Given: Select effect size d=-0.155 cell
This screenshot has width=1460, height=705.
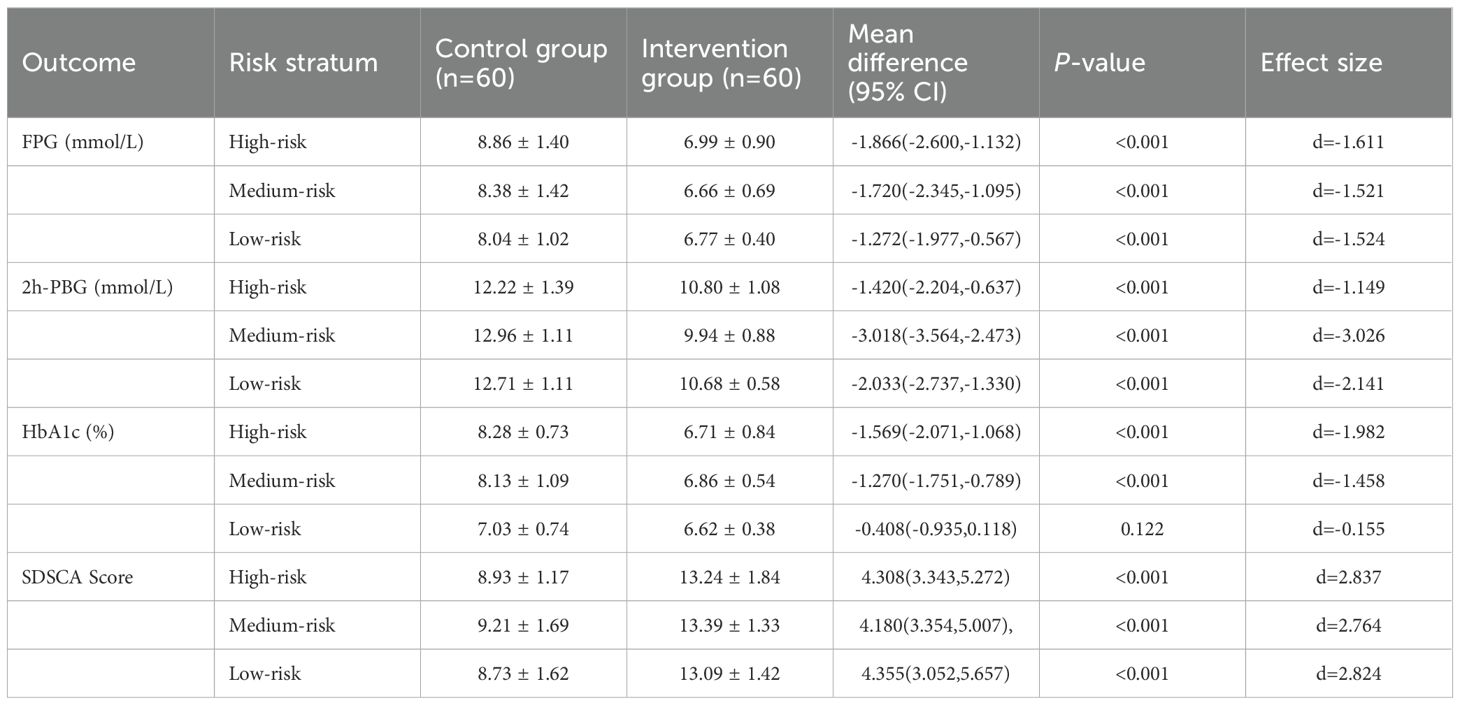Looking at the screenshot, I should (x=1349, y=529).
